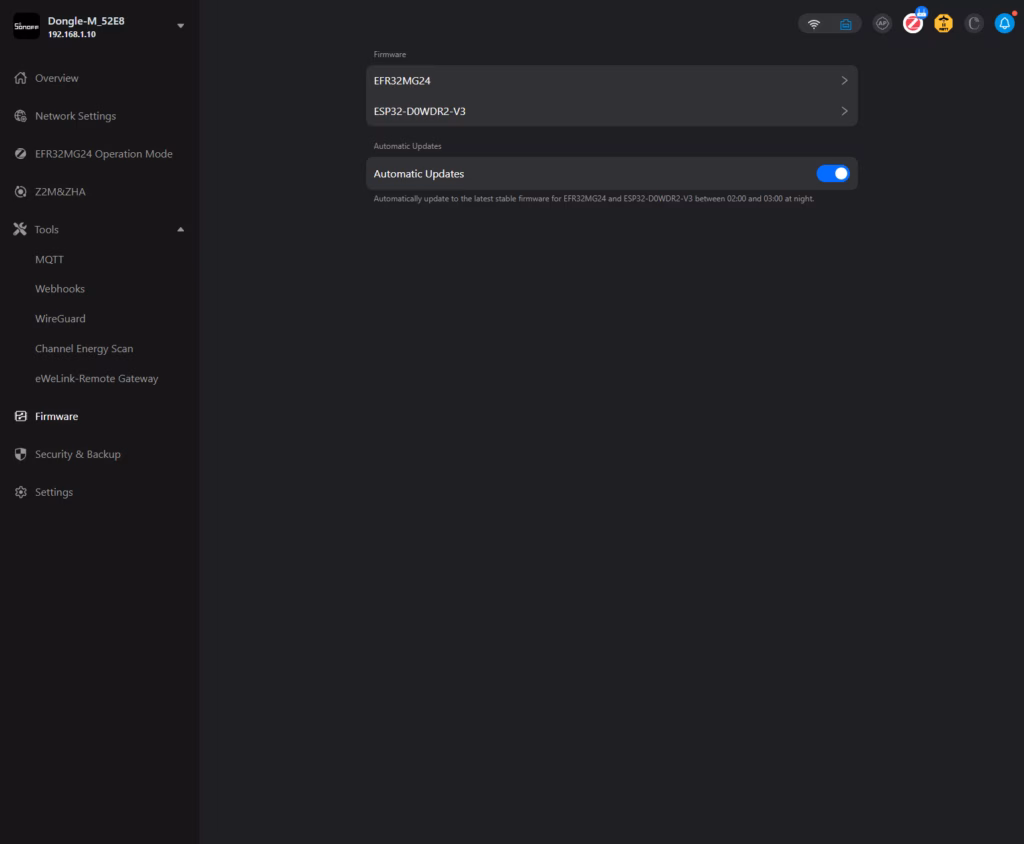Click the blue Ethernet connection icon

pos(845,24)
